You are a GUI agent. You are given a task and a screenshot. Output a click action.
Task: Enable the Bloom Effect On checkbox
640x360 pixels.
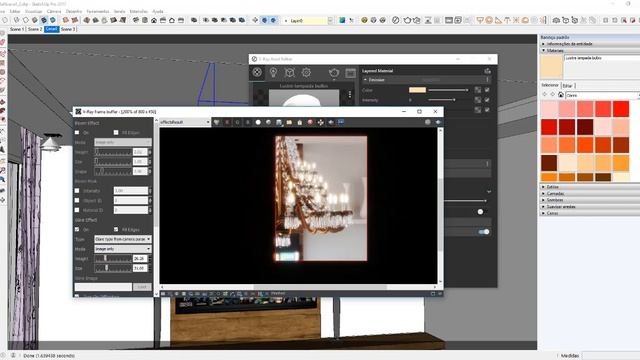[77, 133]
